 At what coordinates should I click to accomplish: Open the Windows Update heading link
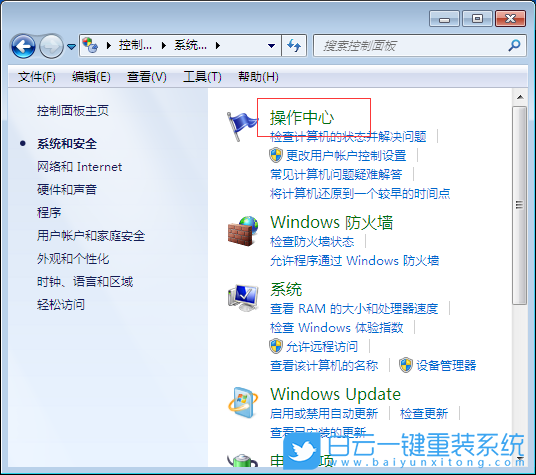pyautogui.click(x=335, y=394)
